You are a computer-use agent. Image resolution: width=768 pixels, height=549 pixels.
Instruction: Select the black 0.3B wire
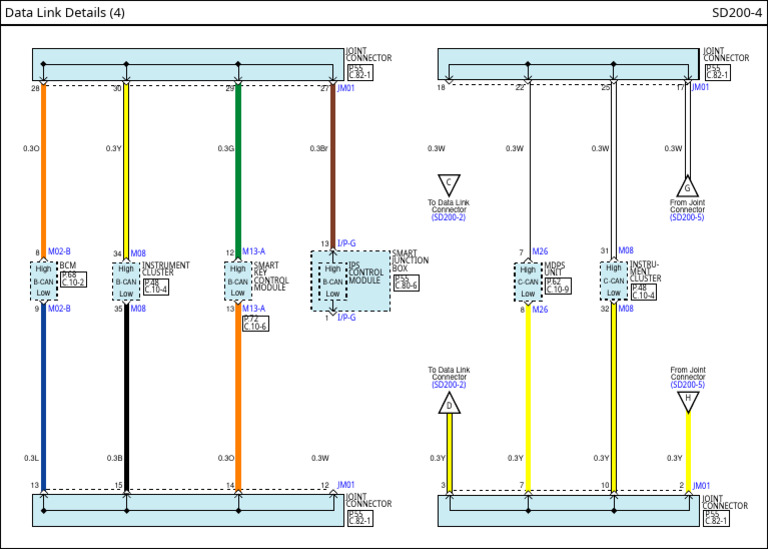(x=126, y=397)
